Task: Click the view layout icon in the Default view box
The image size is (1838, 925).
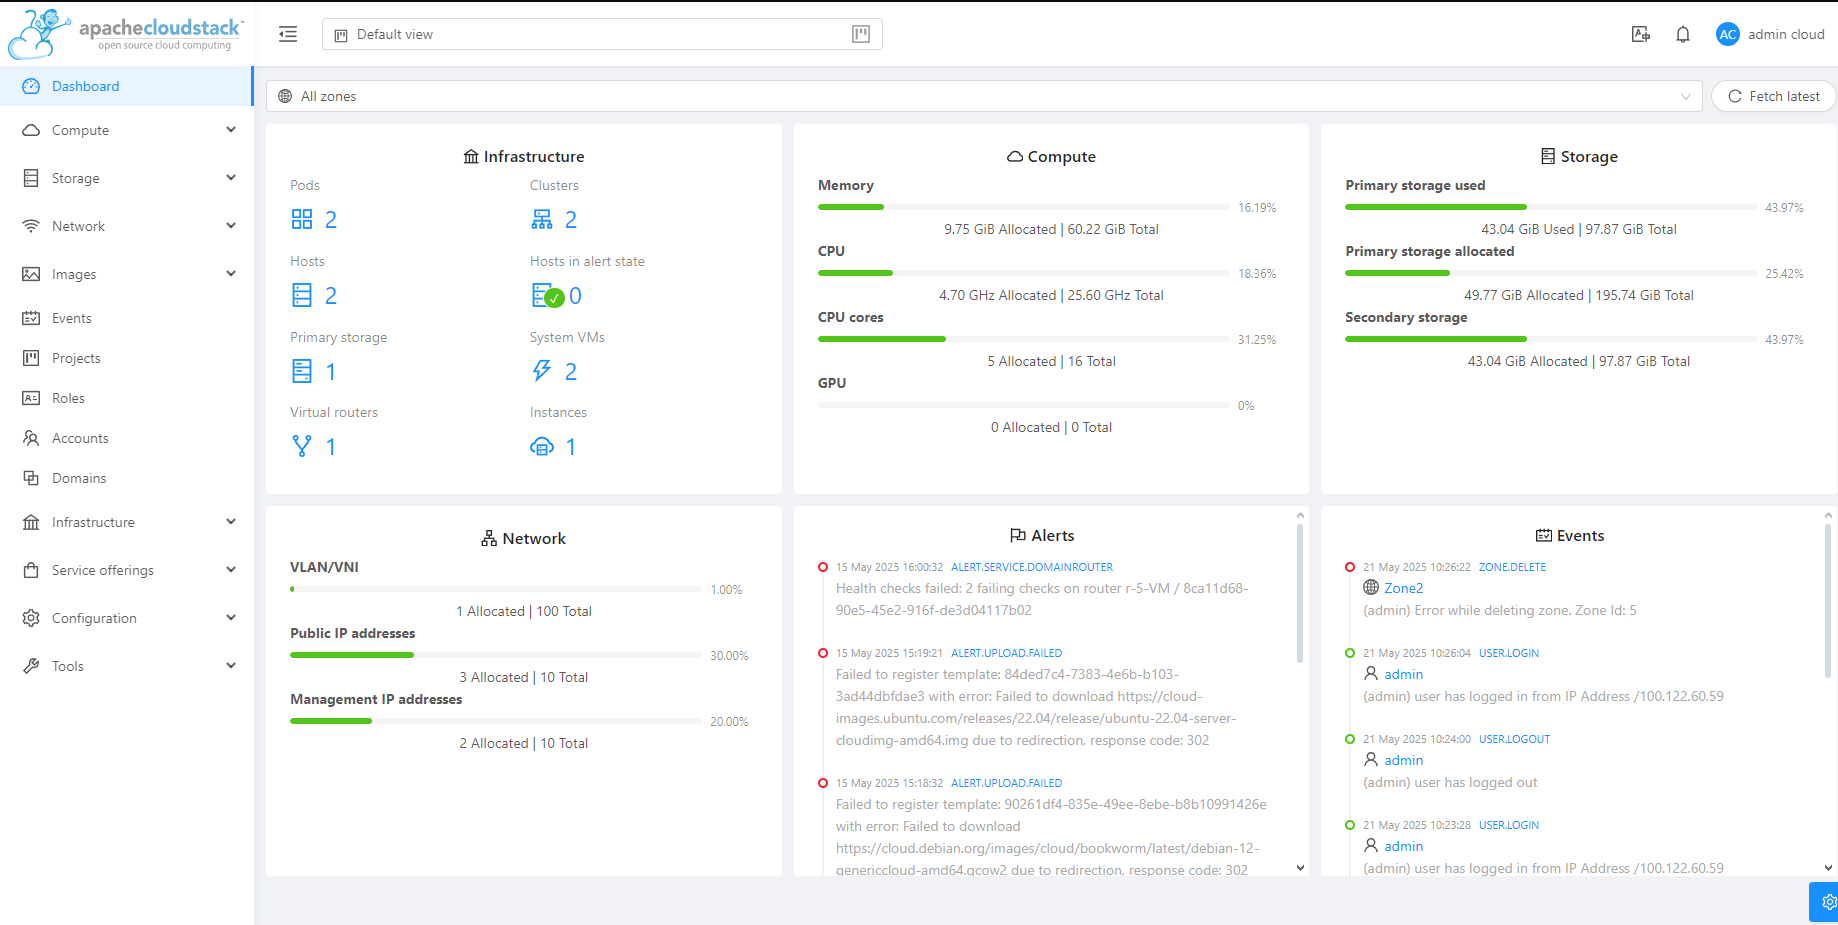Action: pyautogui.click(x=861, y=34)
